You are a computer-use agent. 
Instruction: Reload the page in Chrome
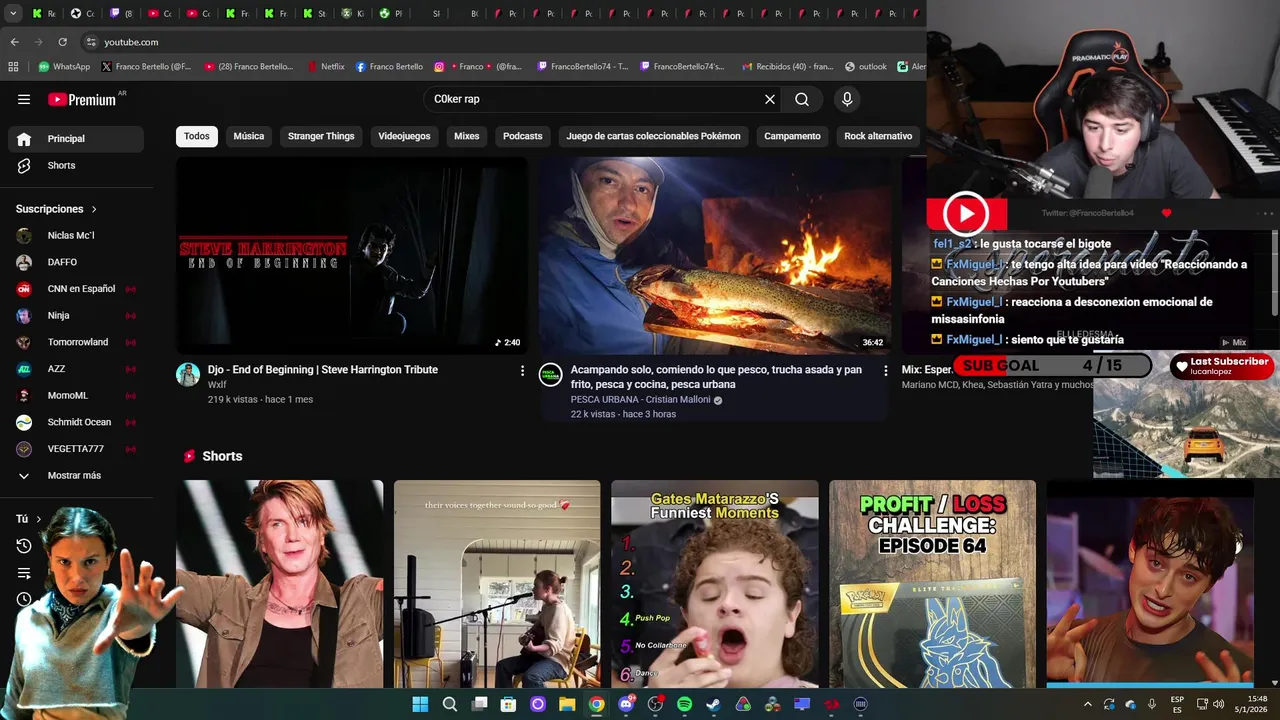click(62, 42)
